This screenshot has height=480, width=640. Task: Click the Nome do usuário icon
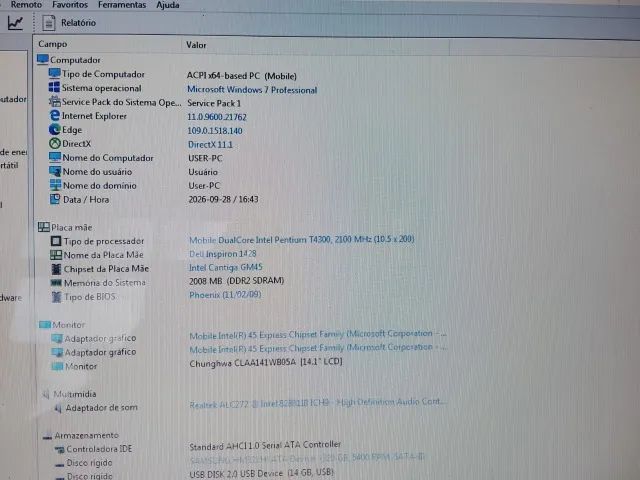(55, 171)
